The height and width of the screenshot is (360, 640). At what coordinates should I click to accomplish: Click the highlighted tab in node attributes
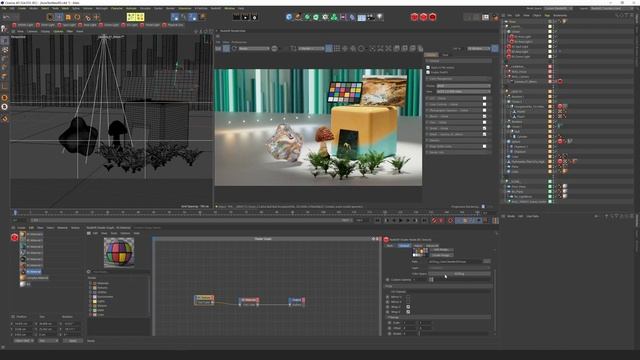404,245
